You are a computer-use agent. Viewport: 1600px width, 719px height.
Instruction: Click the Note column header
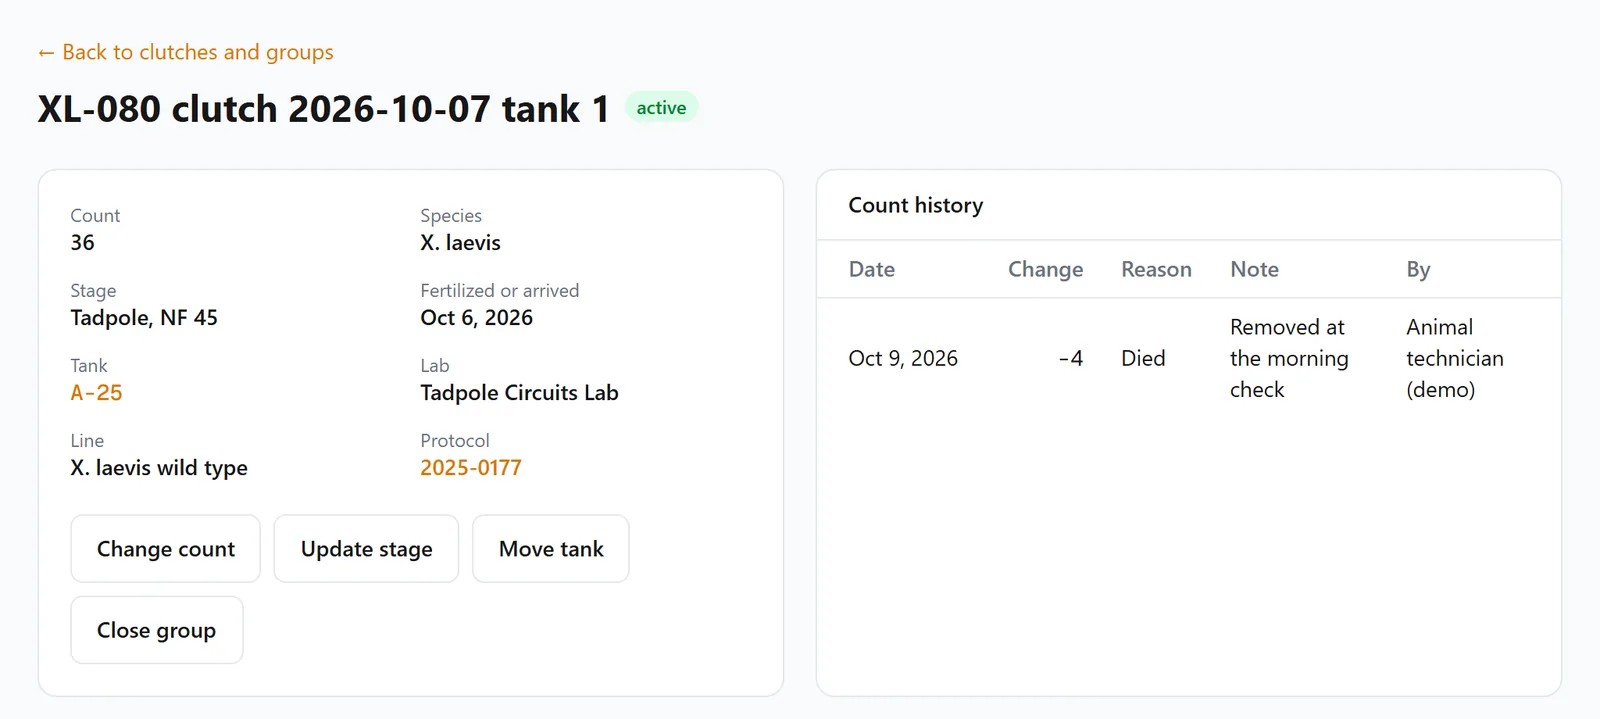tap(1254, 269)
